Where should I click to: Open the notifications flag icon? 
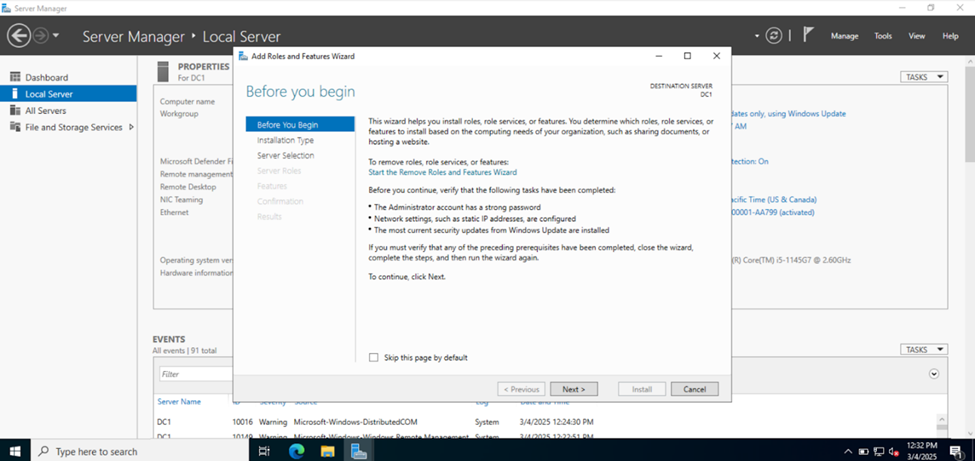(x=808, y=35)
